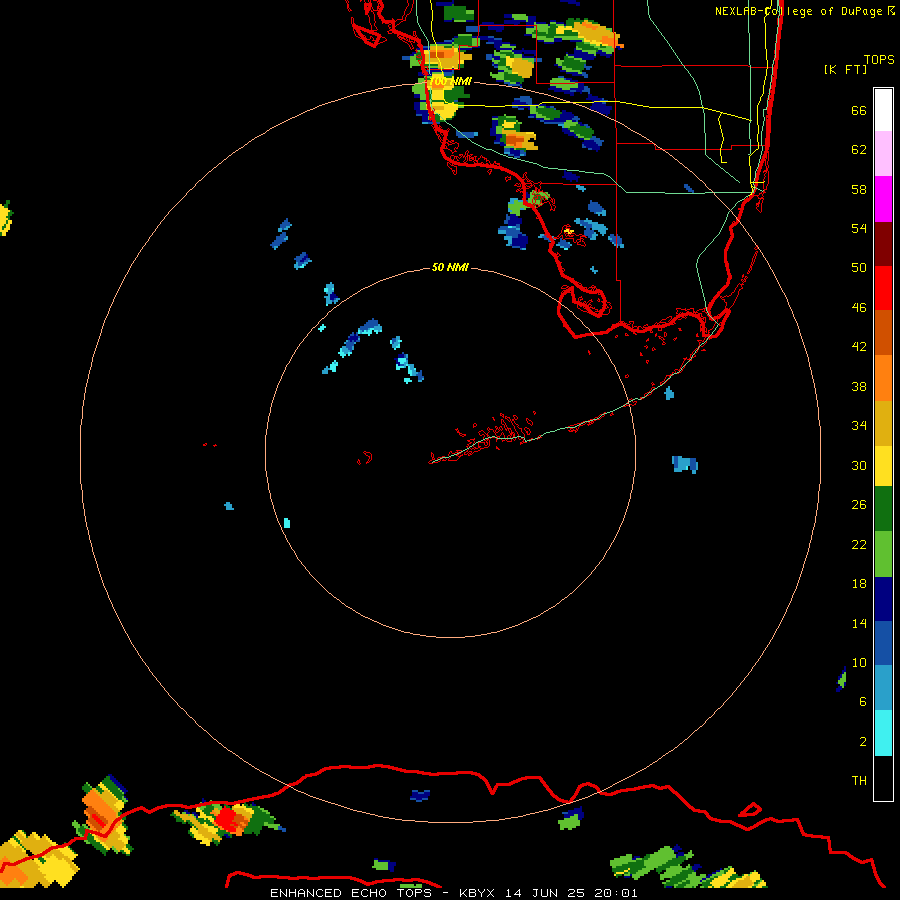Click the TH label on the scale
The image size is (900, 900).
(859, 781)
